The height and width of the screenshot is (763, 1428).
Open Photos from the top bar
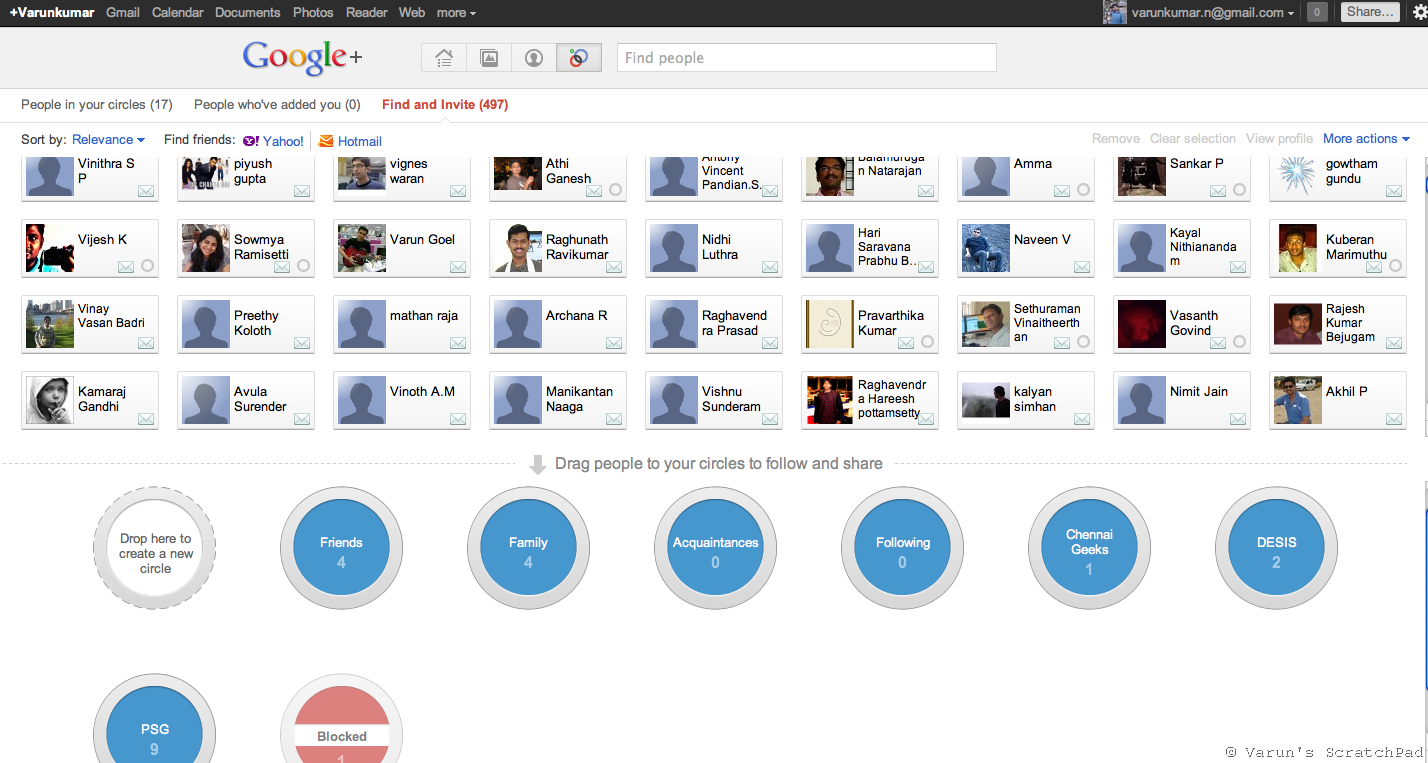(313, 12)
